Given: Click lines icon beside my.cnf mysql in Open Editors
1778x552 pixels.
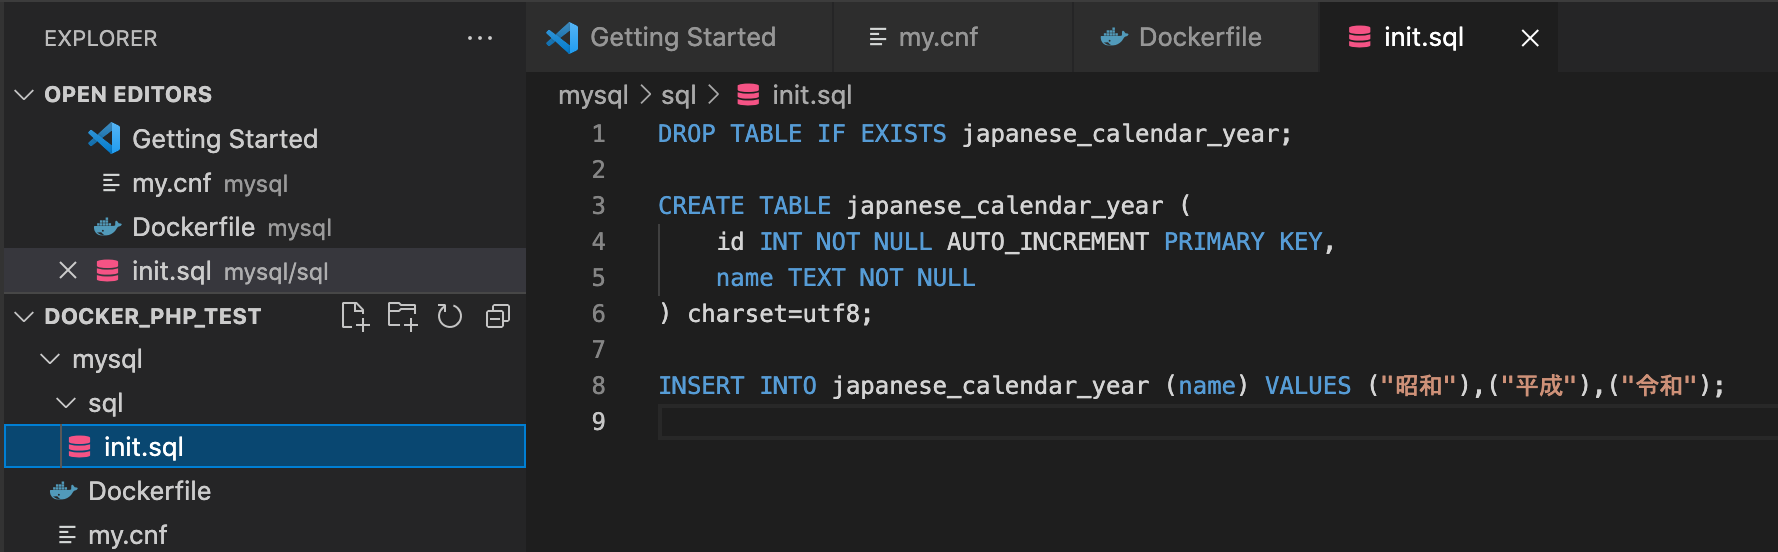Looking at the screenshot, I should tap(111, 183).
